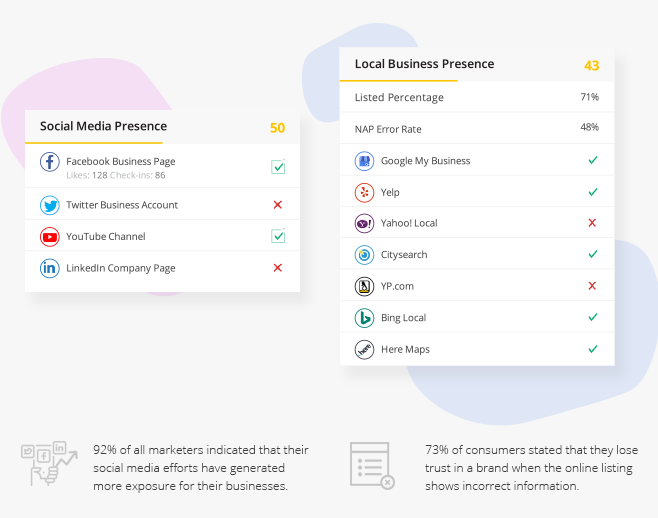Select the Social Media Presence heading
The width and height of the screenshot is (658, 518).
point(103,127)
